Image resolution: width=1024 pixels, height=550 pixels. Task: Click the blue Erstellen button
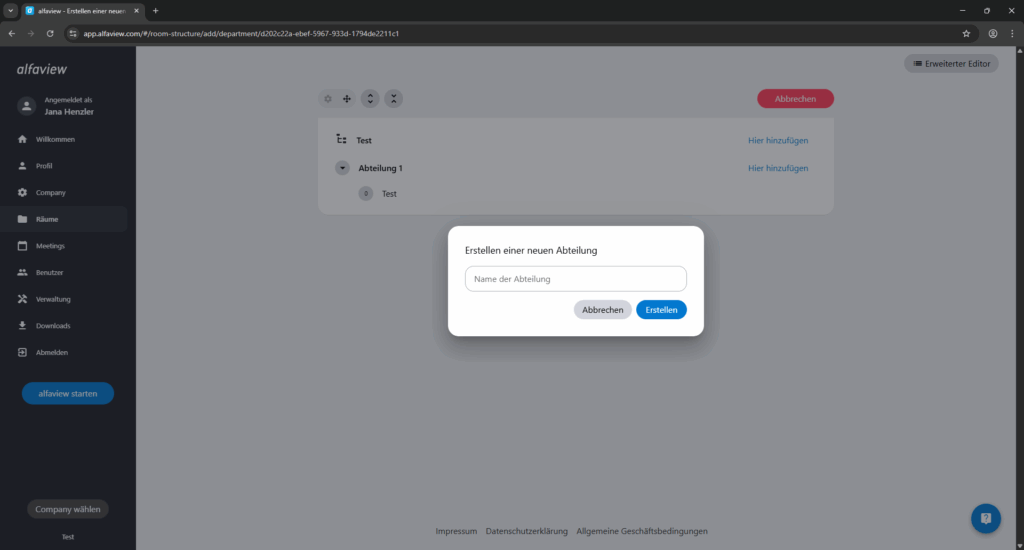point(661,310)
